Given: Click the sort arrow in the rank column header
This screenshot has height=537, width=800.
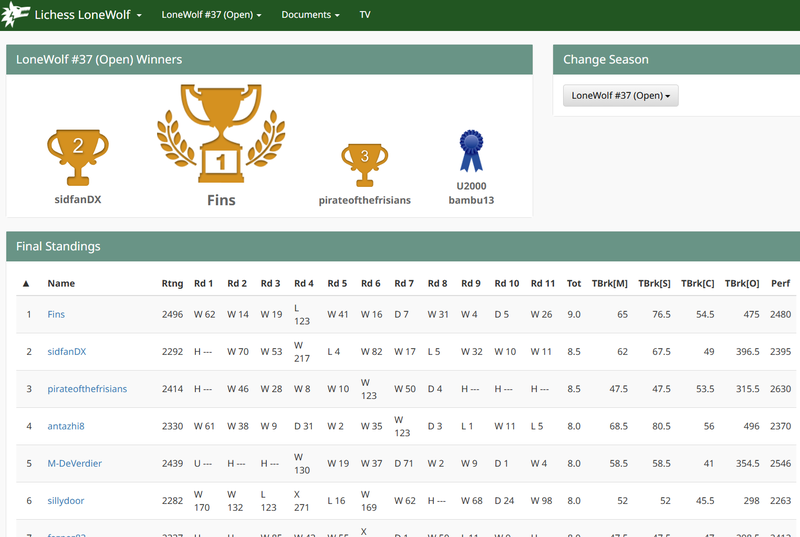Looking at the screenshot, I should tap(26, 283).
